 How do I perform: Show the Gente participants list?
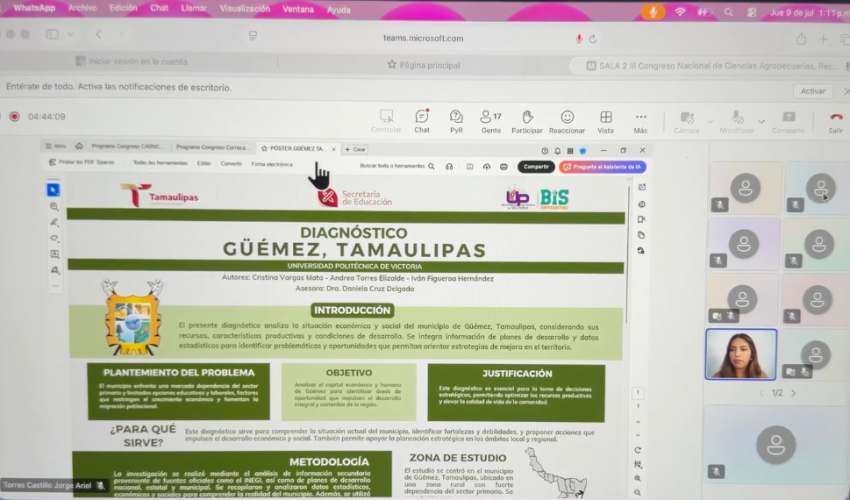click(x=491, y=121)
